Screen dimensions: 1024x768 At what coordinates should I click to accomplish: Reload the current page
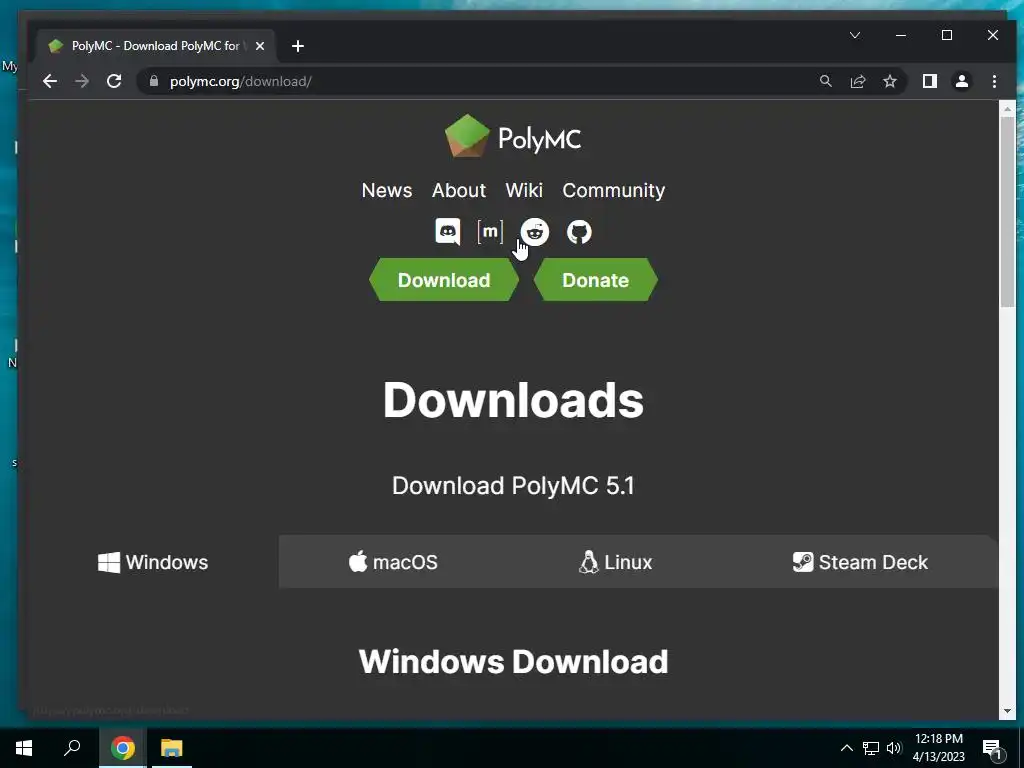click(114, 81)
